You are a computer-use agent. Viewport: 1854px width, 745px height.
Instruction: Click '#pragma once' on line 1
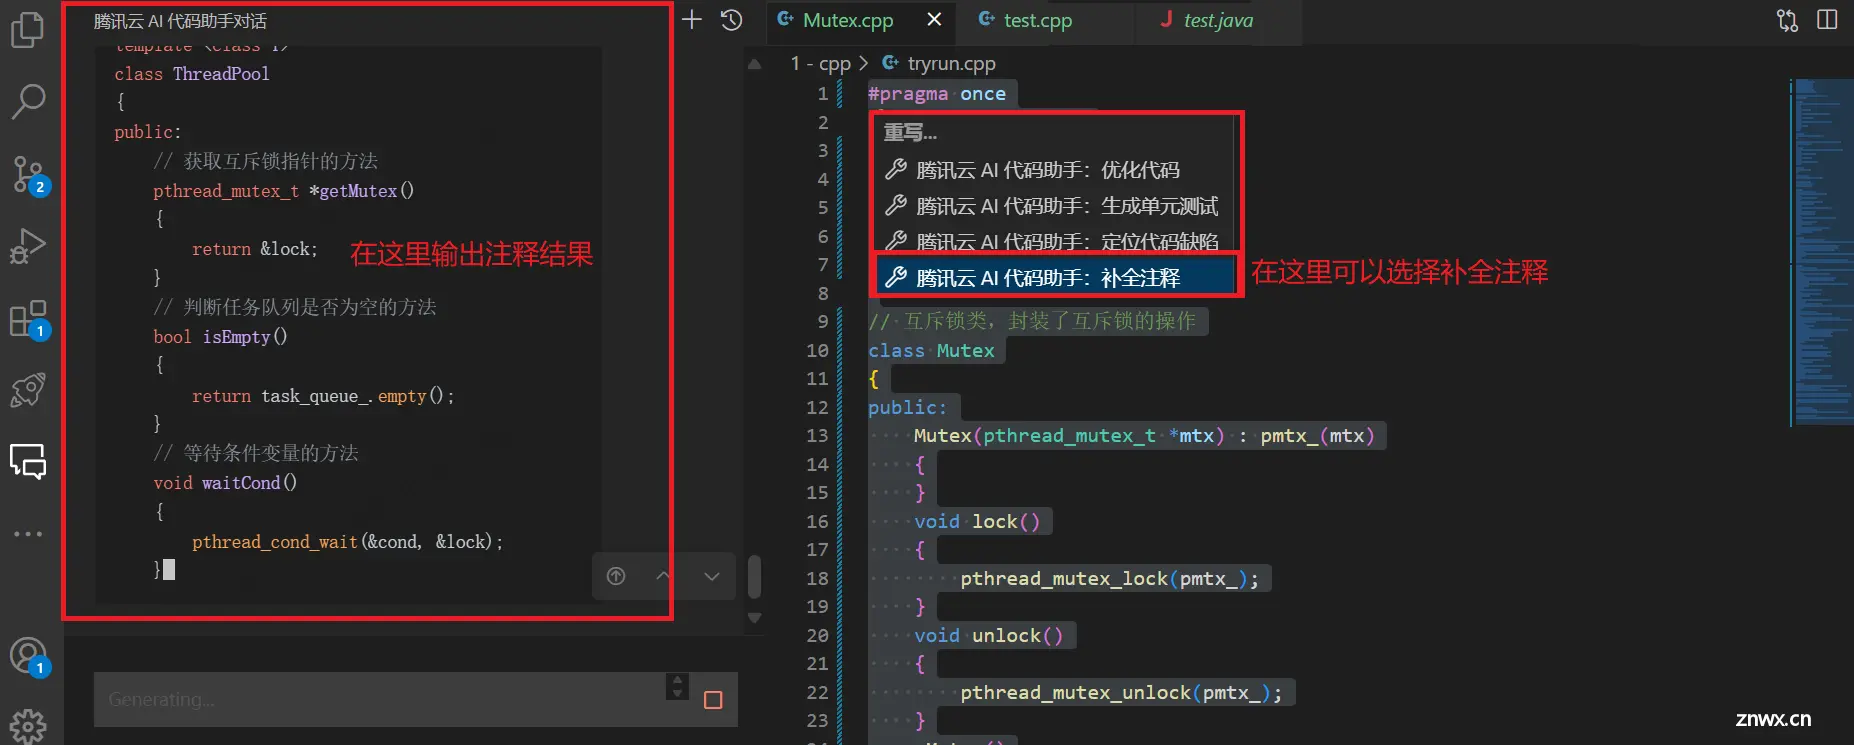tap(937, 94)
